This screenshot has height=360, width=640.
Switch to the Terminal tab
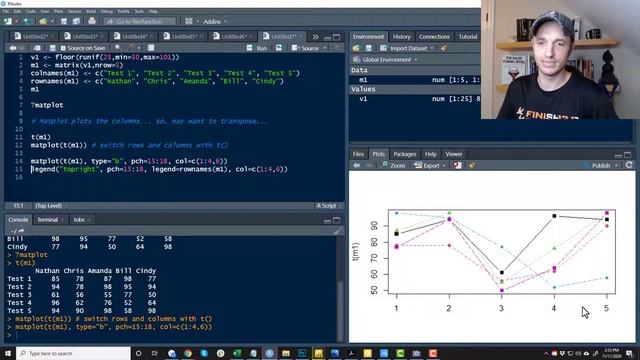point(50,220)
